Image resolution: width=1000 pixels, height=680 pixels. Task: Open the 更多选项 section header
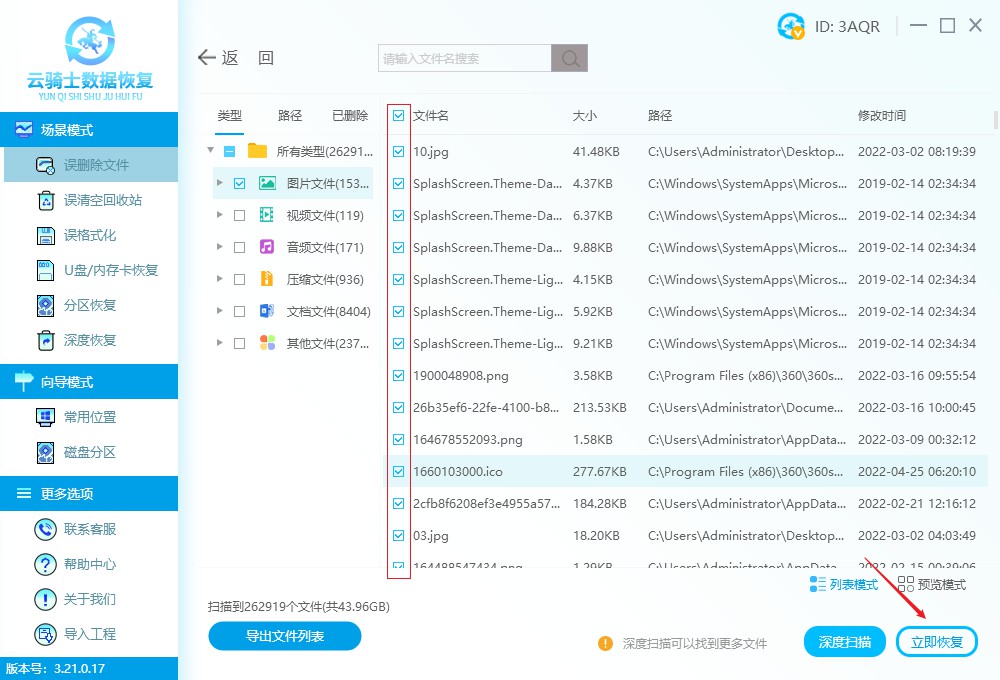89,493
